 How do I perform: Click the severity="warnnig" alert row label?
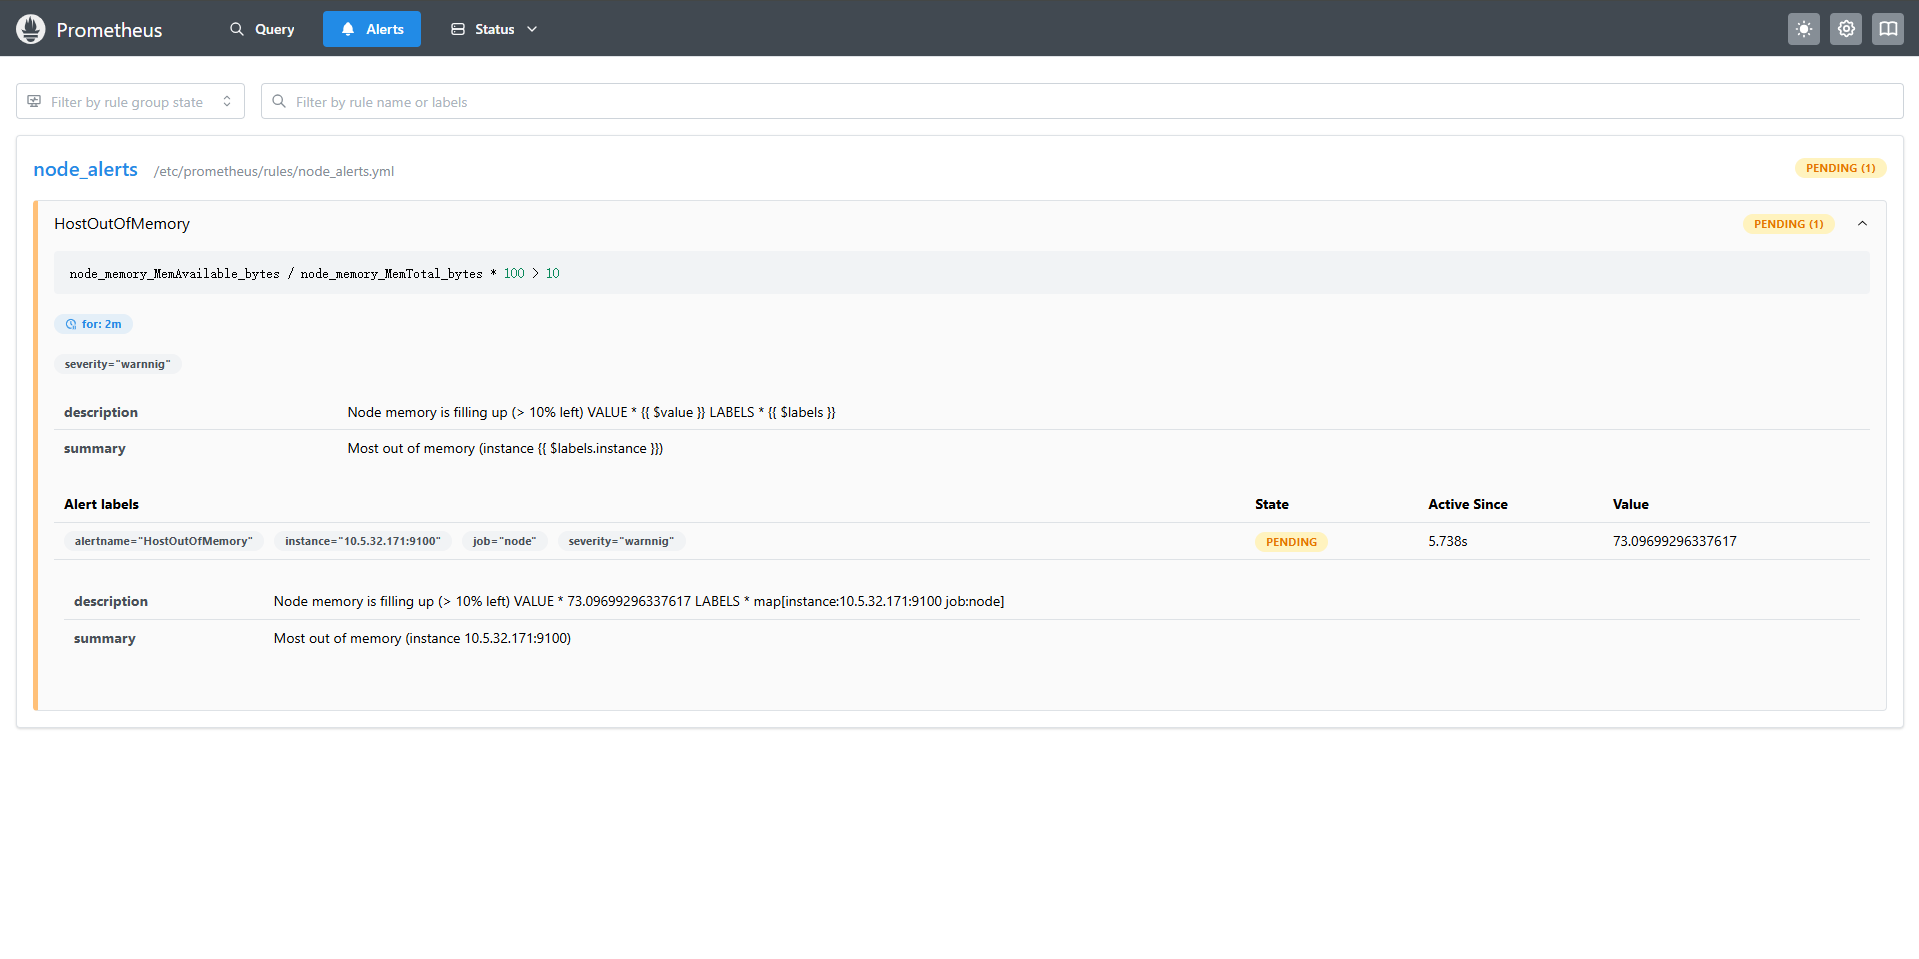621,541
